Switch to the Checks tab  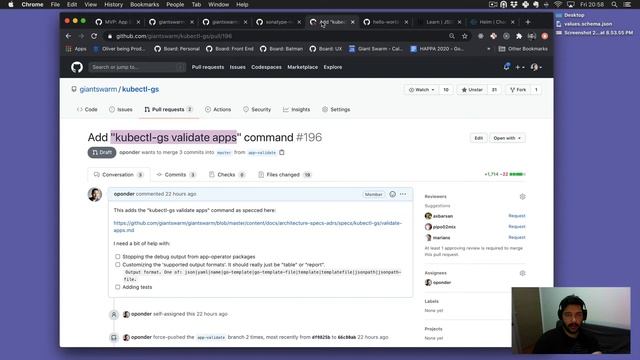click(227, 175)
